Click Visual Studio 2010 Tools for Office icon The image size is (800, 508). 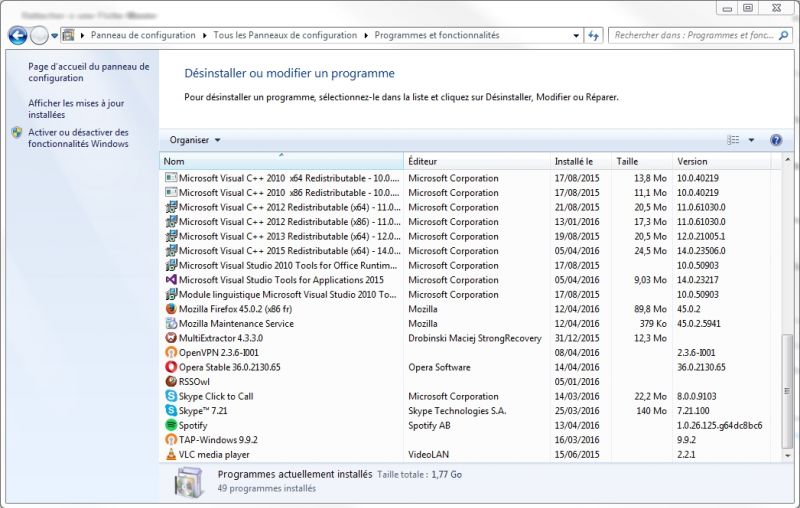(x=171, y=265)
